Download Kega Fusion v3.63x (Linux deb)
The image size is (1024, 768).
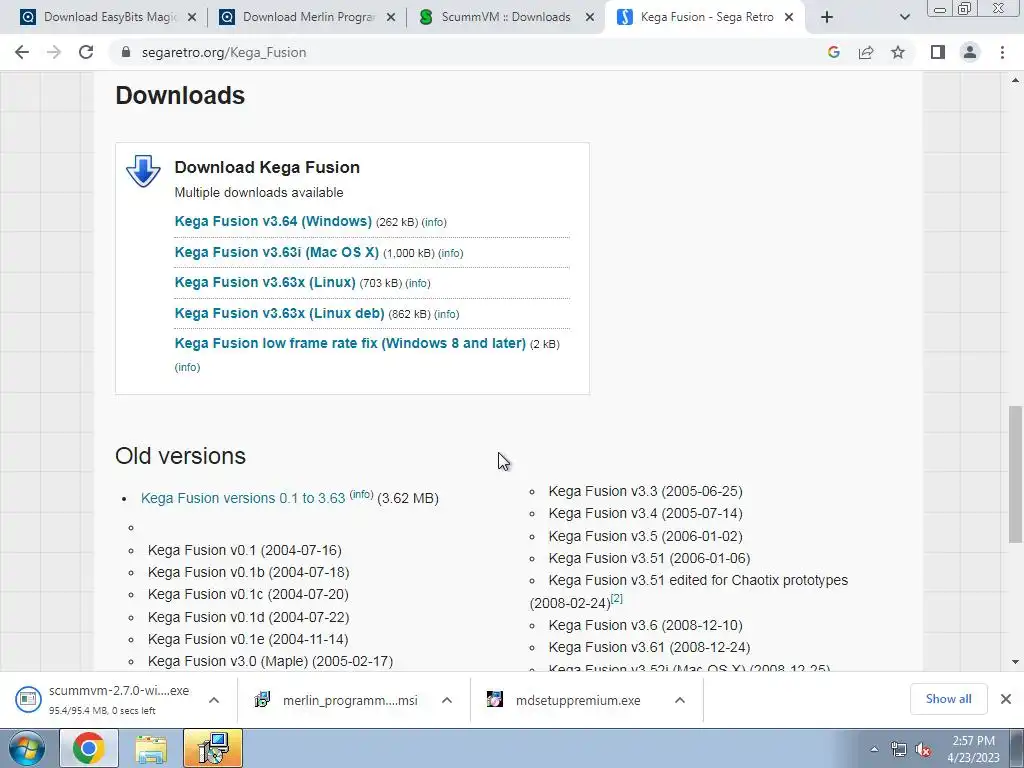pyautogui.click(x=279, y=313)
